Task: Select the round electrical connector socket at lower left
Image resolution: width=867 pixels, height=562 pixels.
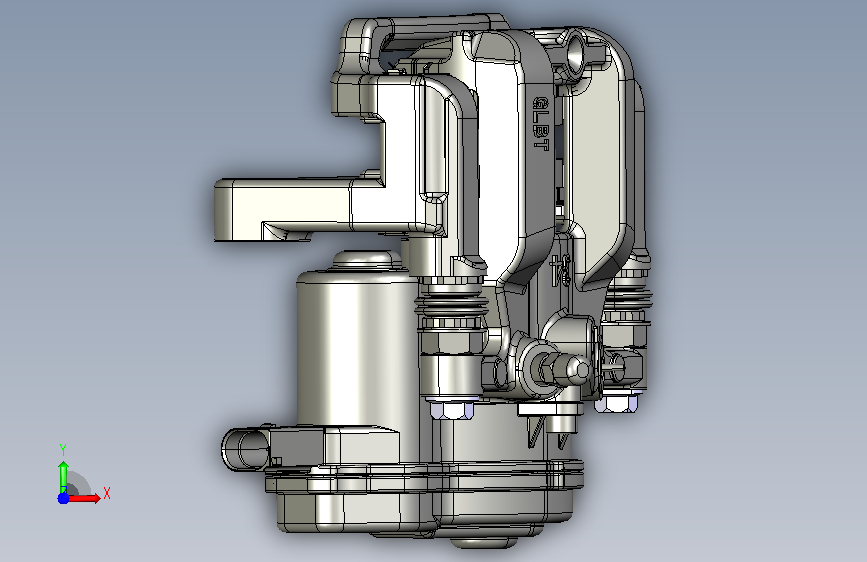Action: pos(247,449)
